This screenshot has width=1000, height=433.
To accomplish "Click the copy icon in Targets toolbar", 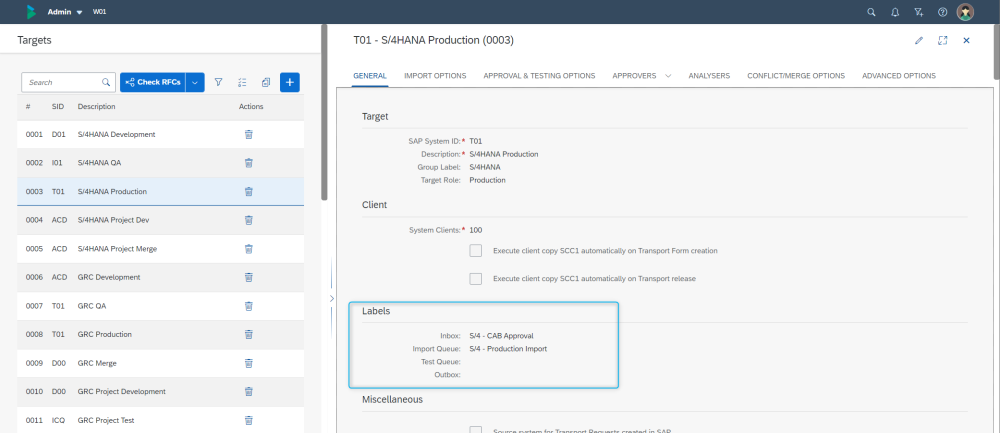I will pyautogui.click(x=266, y=82).
